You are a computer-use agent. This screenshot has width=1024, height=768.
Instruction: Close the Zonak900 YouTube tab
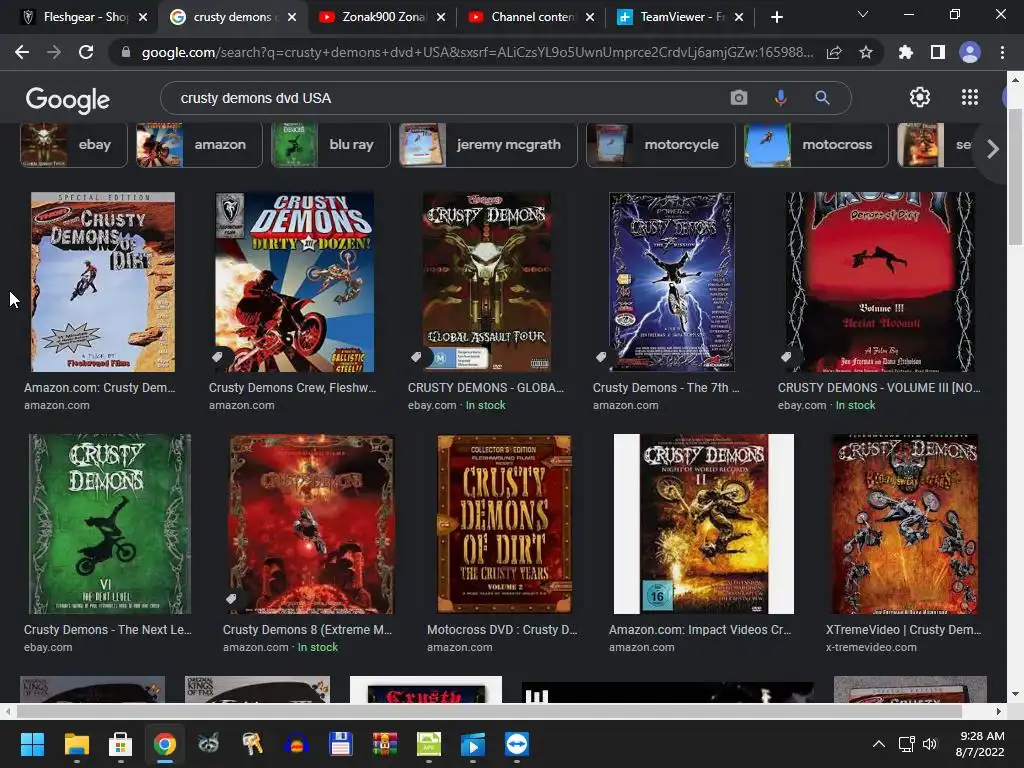(x=441, y=17)
